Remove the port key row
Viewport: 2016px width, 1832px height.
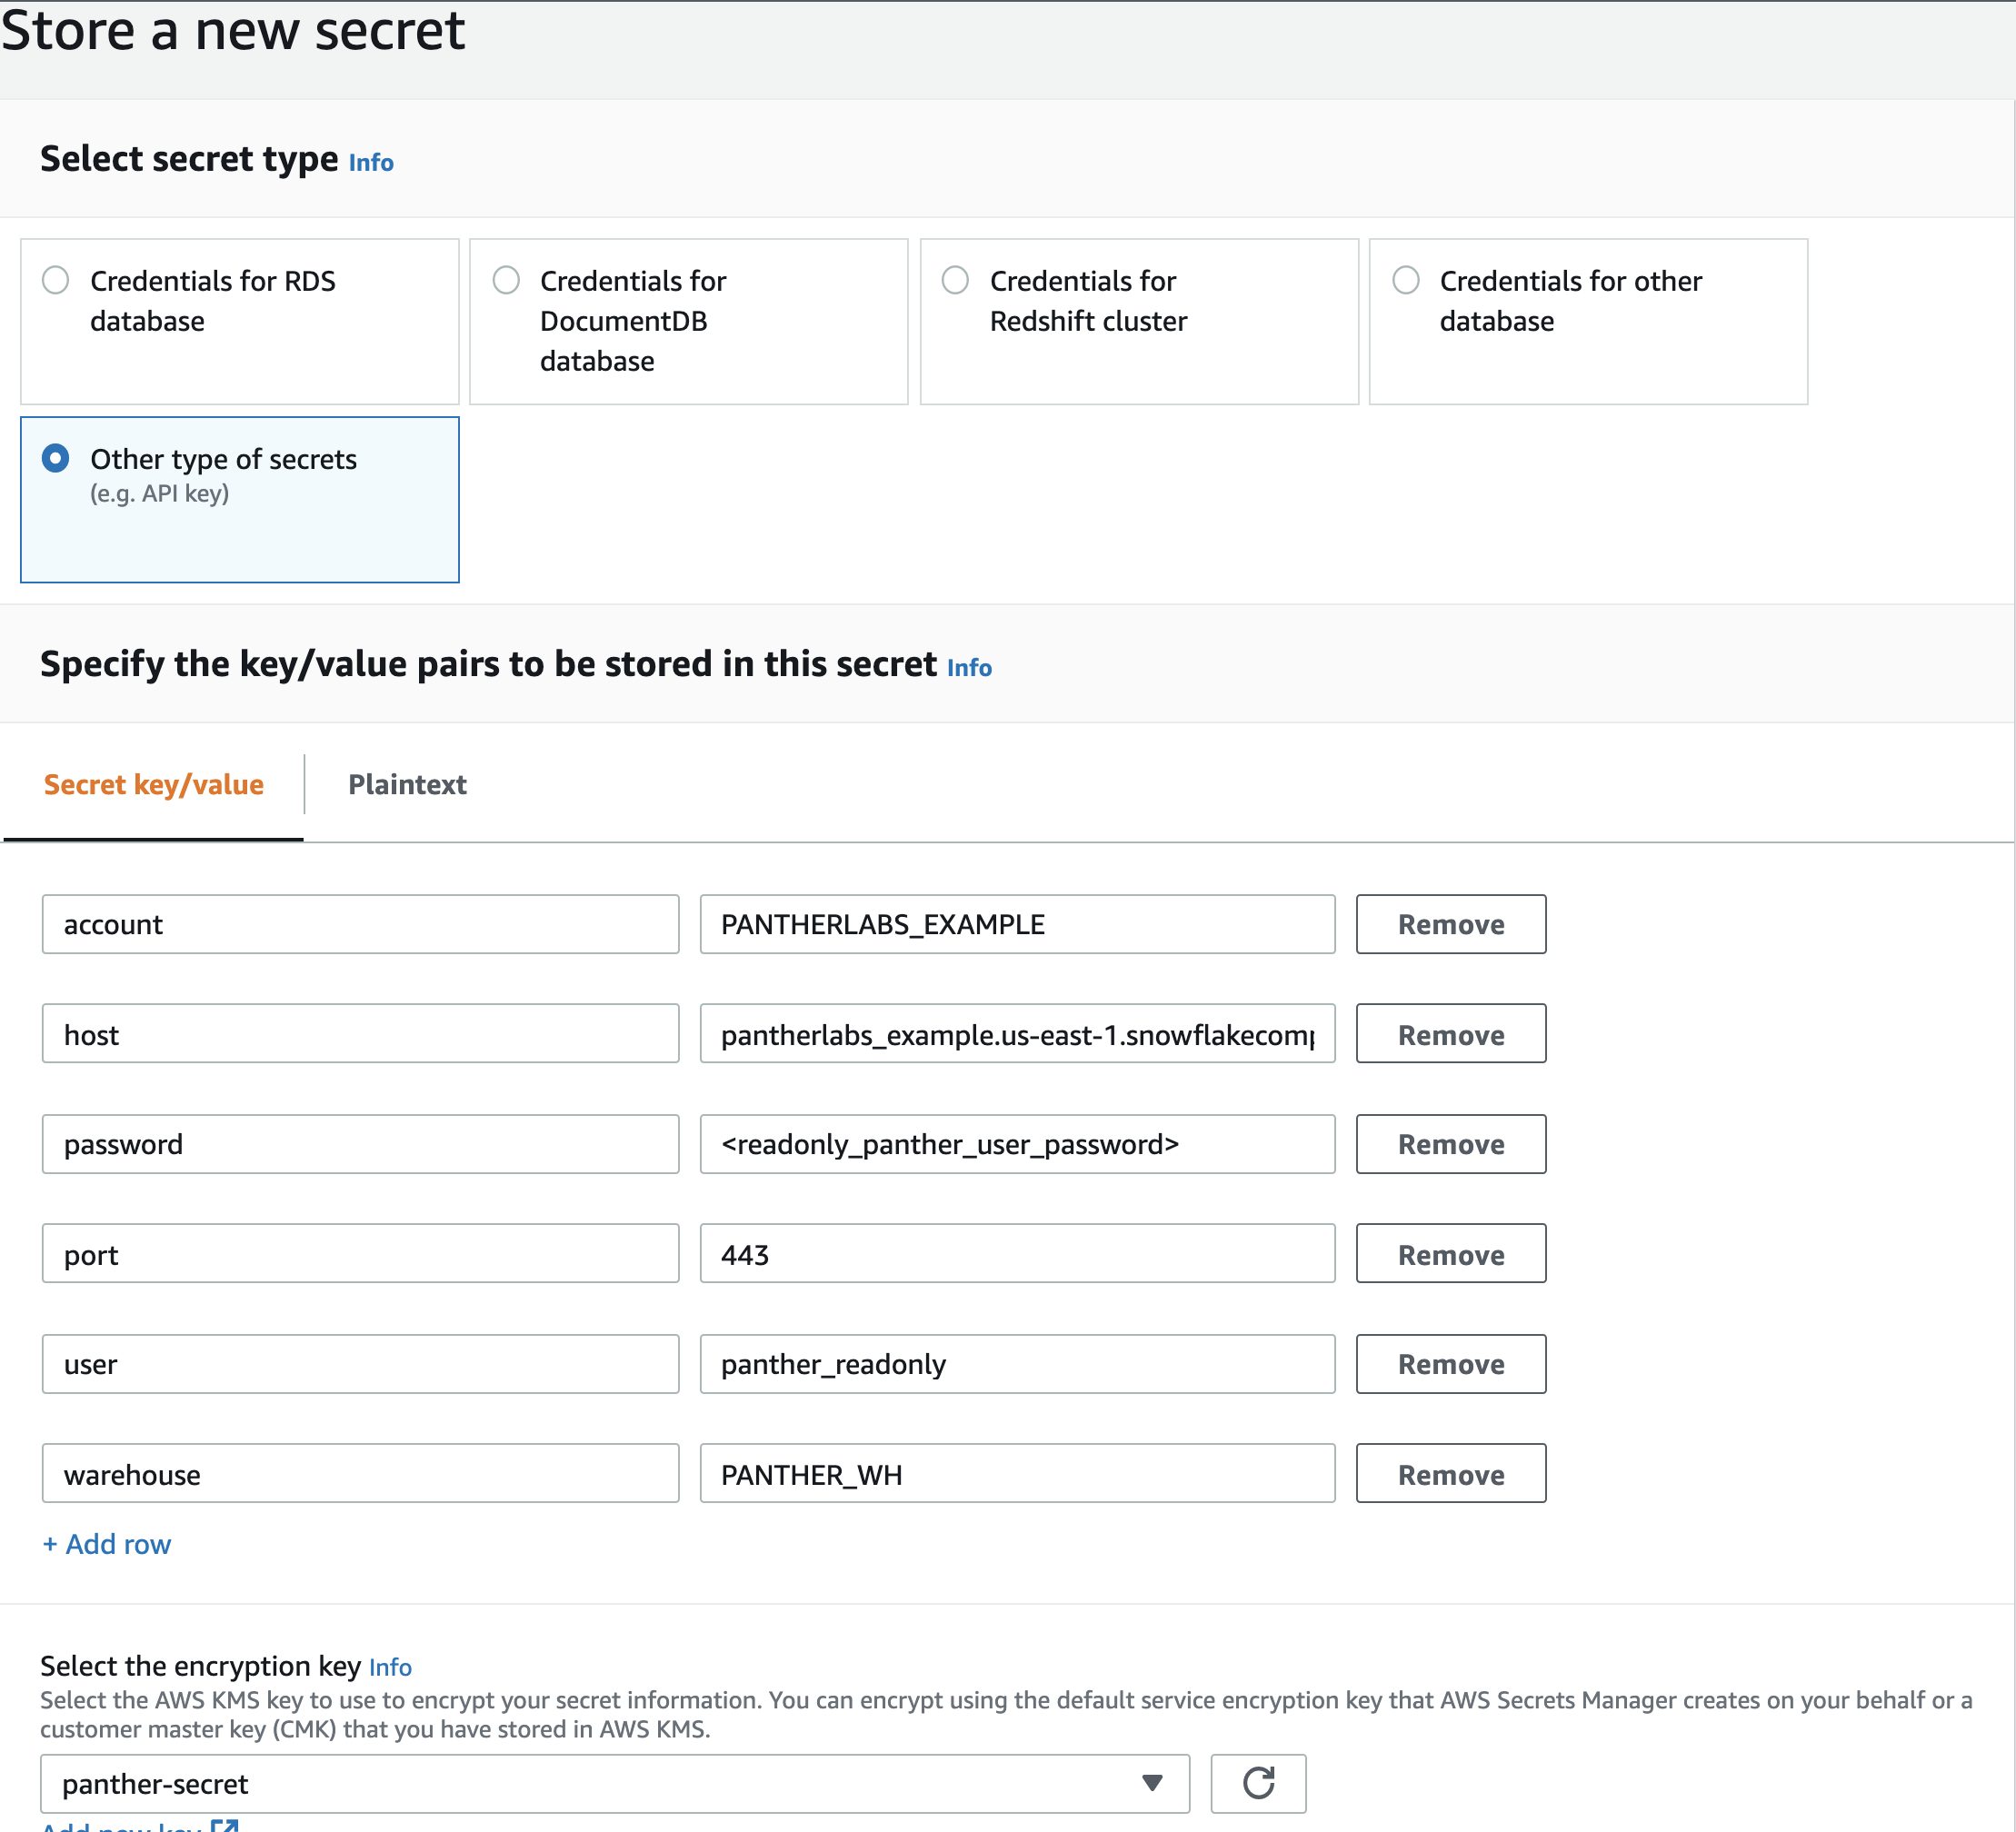coord(1450,1253)
